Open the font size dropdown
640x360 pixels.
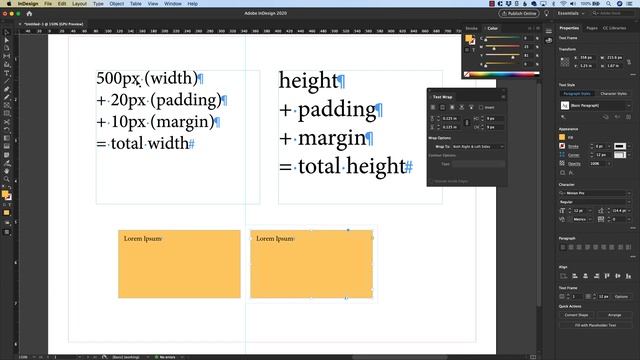tap(590, 211)
